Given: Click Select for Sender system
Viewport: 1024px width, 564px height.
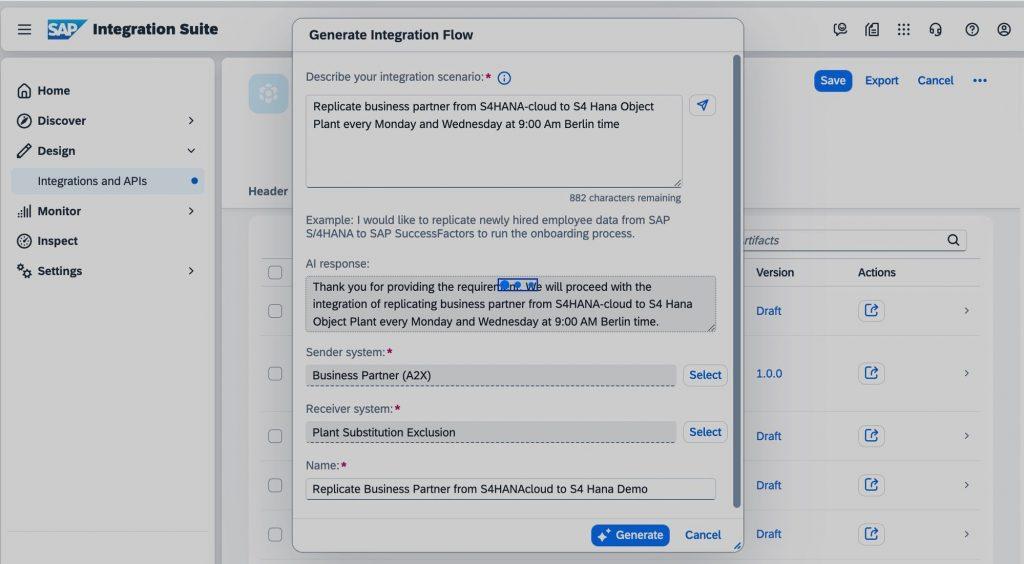Looking at the screenshot, I should (705, 375).
